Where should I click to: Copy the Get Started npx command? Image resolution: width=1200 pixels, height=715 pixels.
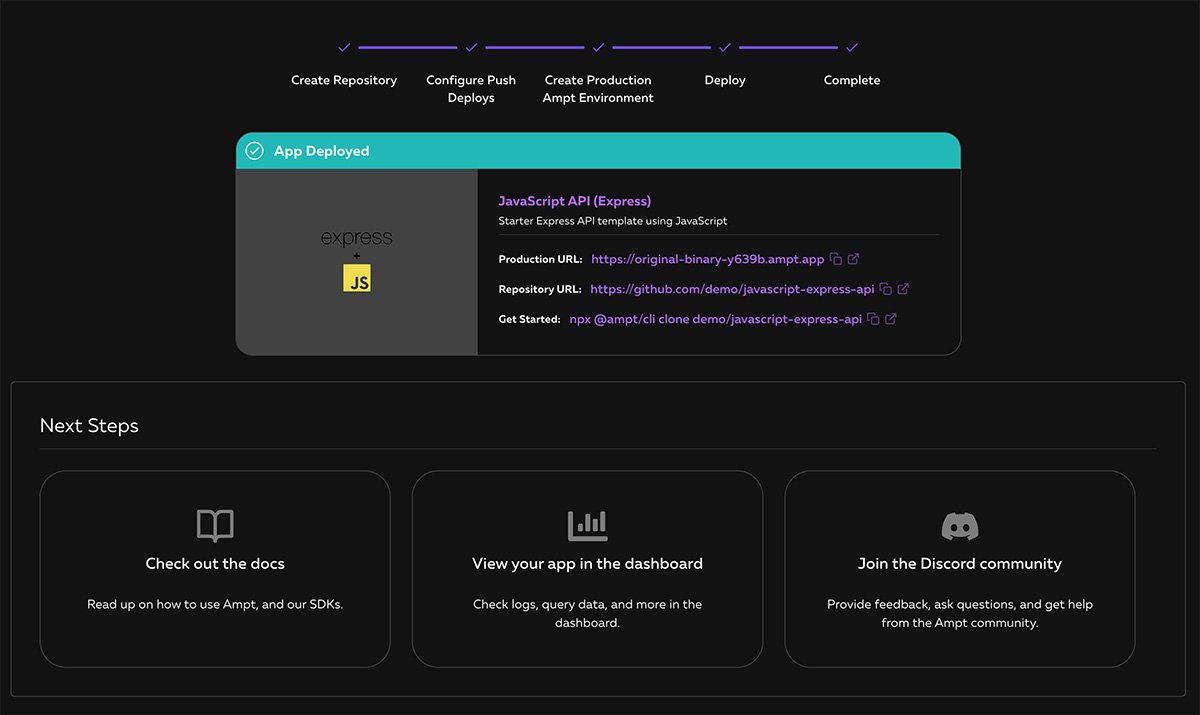point(873,319)
